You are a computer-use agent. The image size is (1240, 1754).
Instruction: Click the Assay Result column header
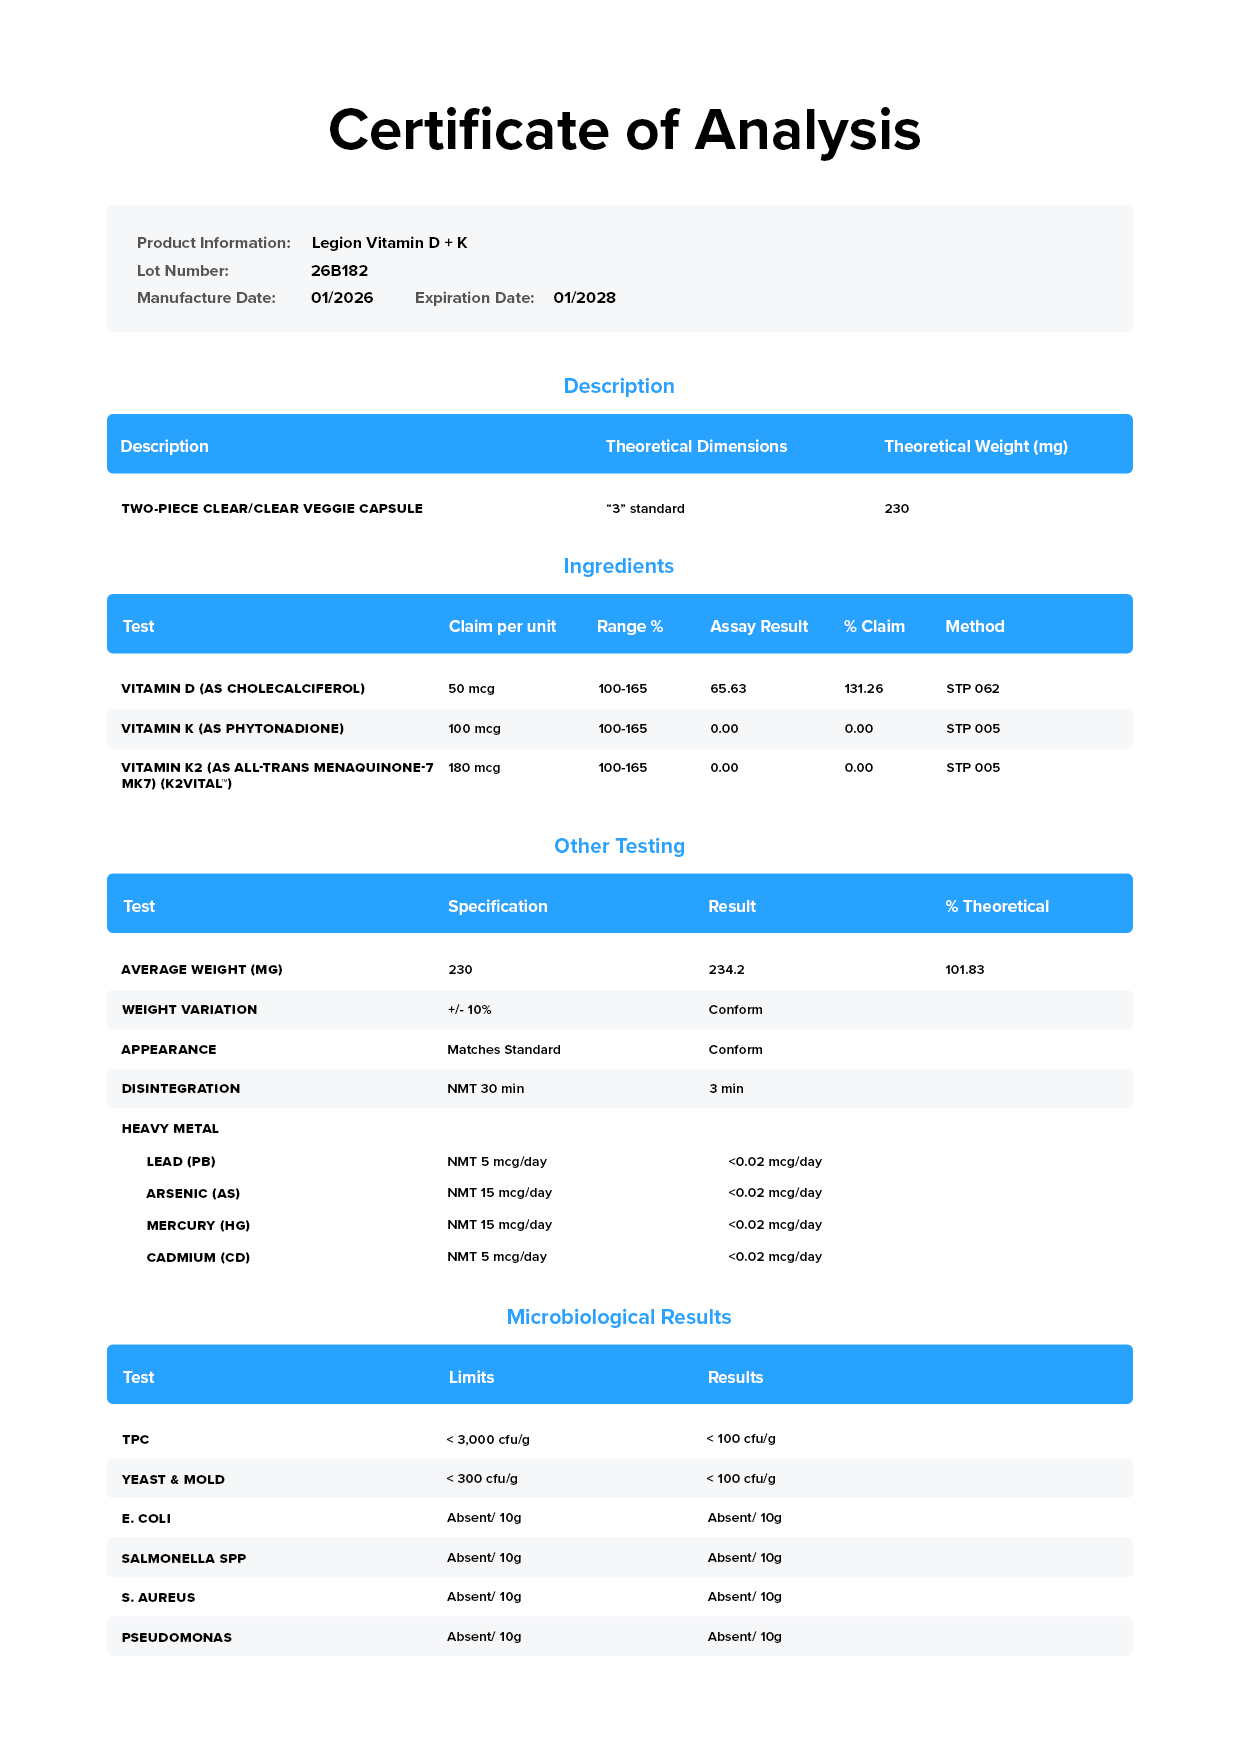click(759, 626)
